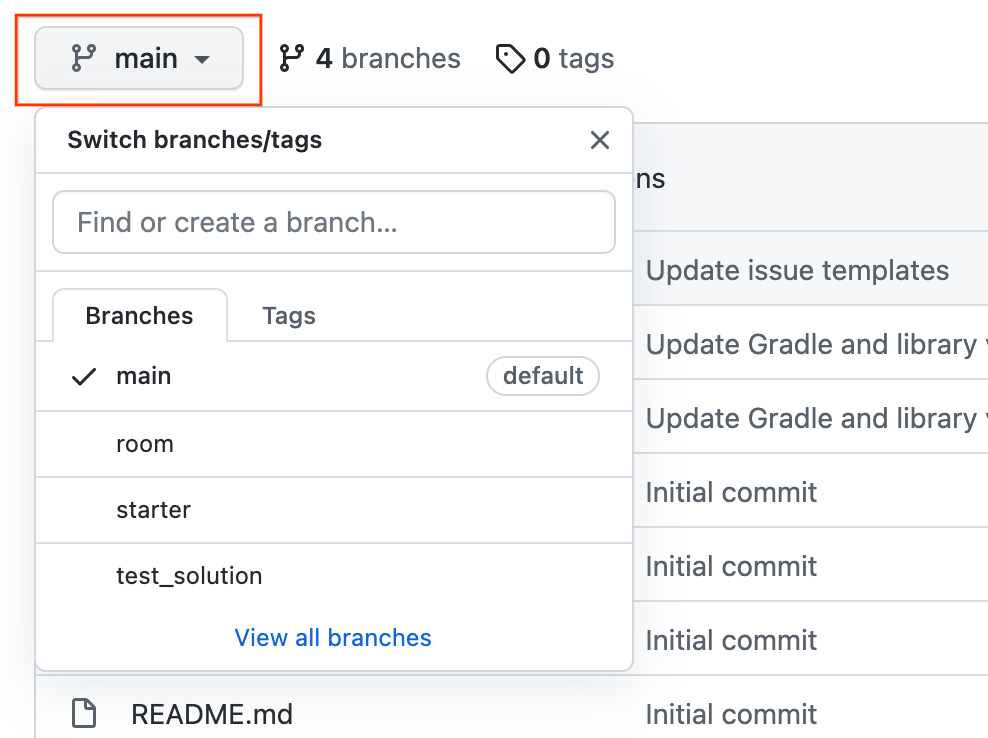Open the Update issue templates commit
This screenshot has width=988, height=738.
pyautogui.click(x=797, y=270)
